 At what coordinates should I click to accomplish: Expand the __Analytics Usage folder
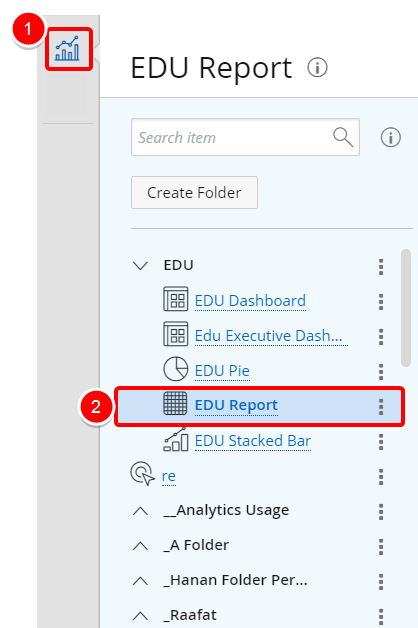tap(140, 511)
